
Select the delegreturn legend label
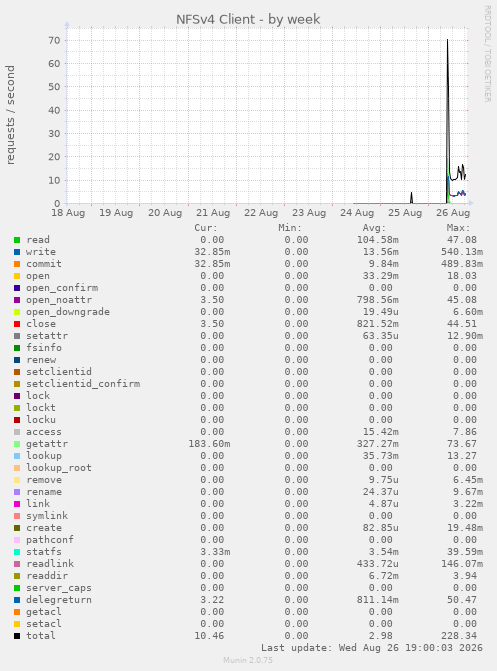(x=59, y=600)
